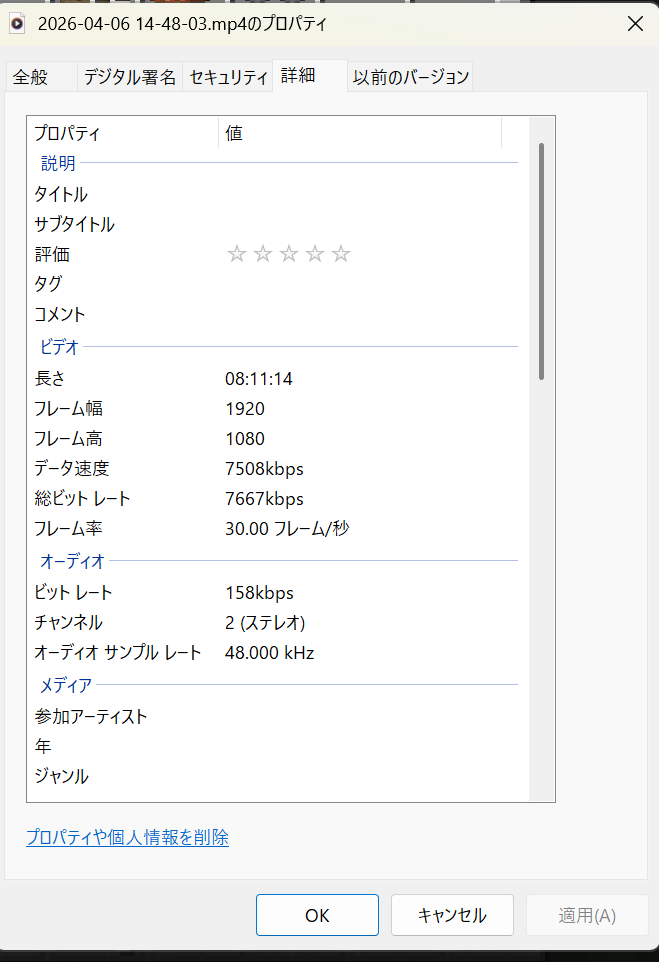The image size is (659, 962).
Task: Click the データ速度 value 7508kbps
Action: [x=264, y=469]
